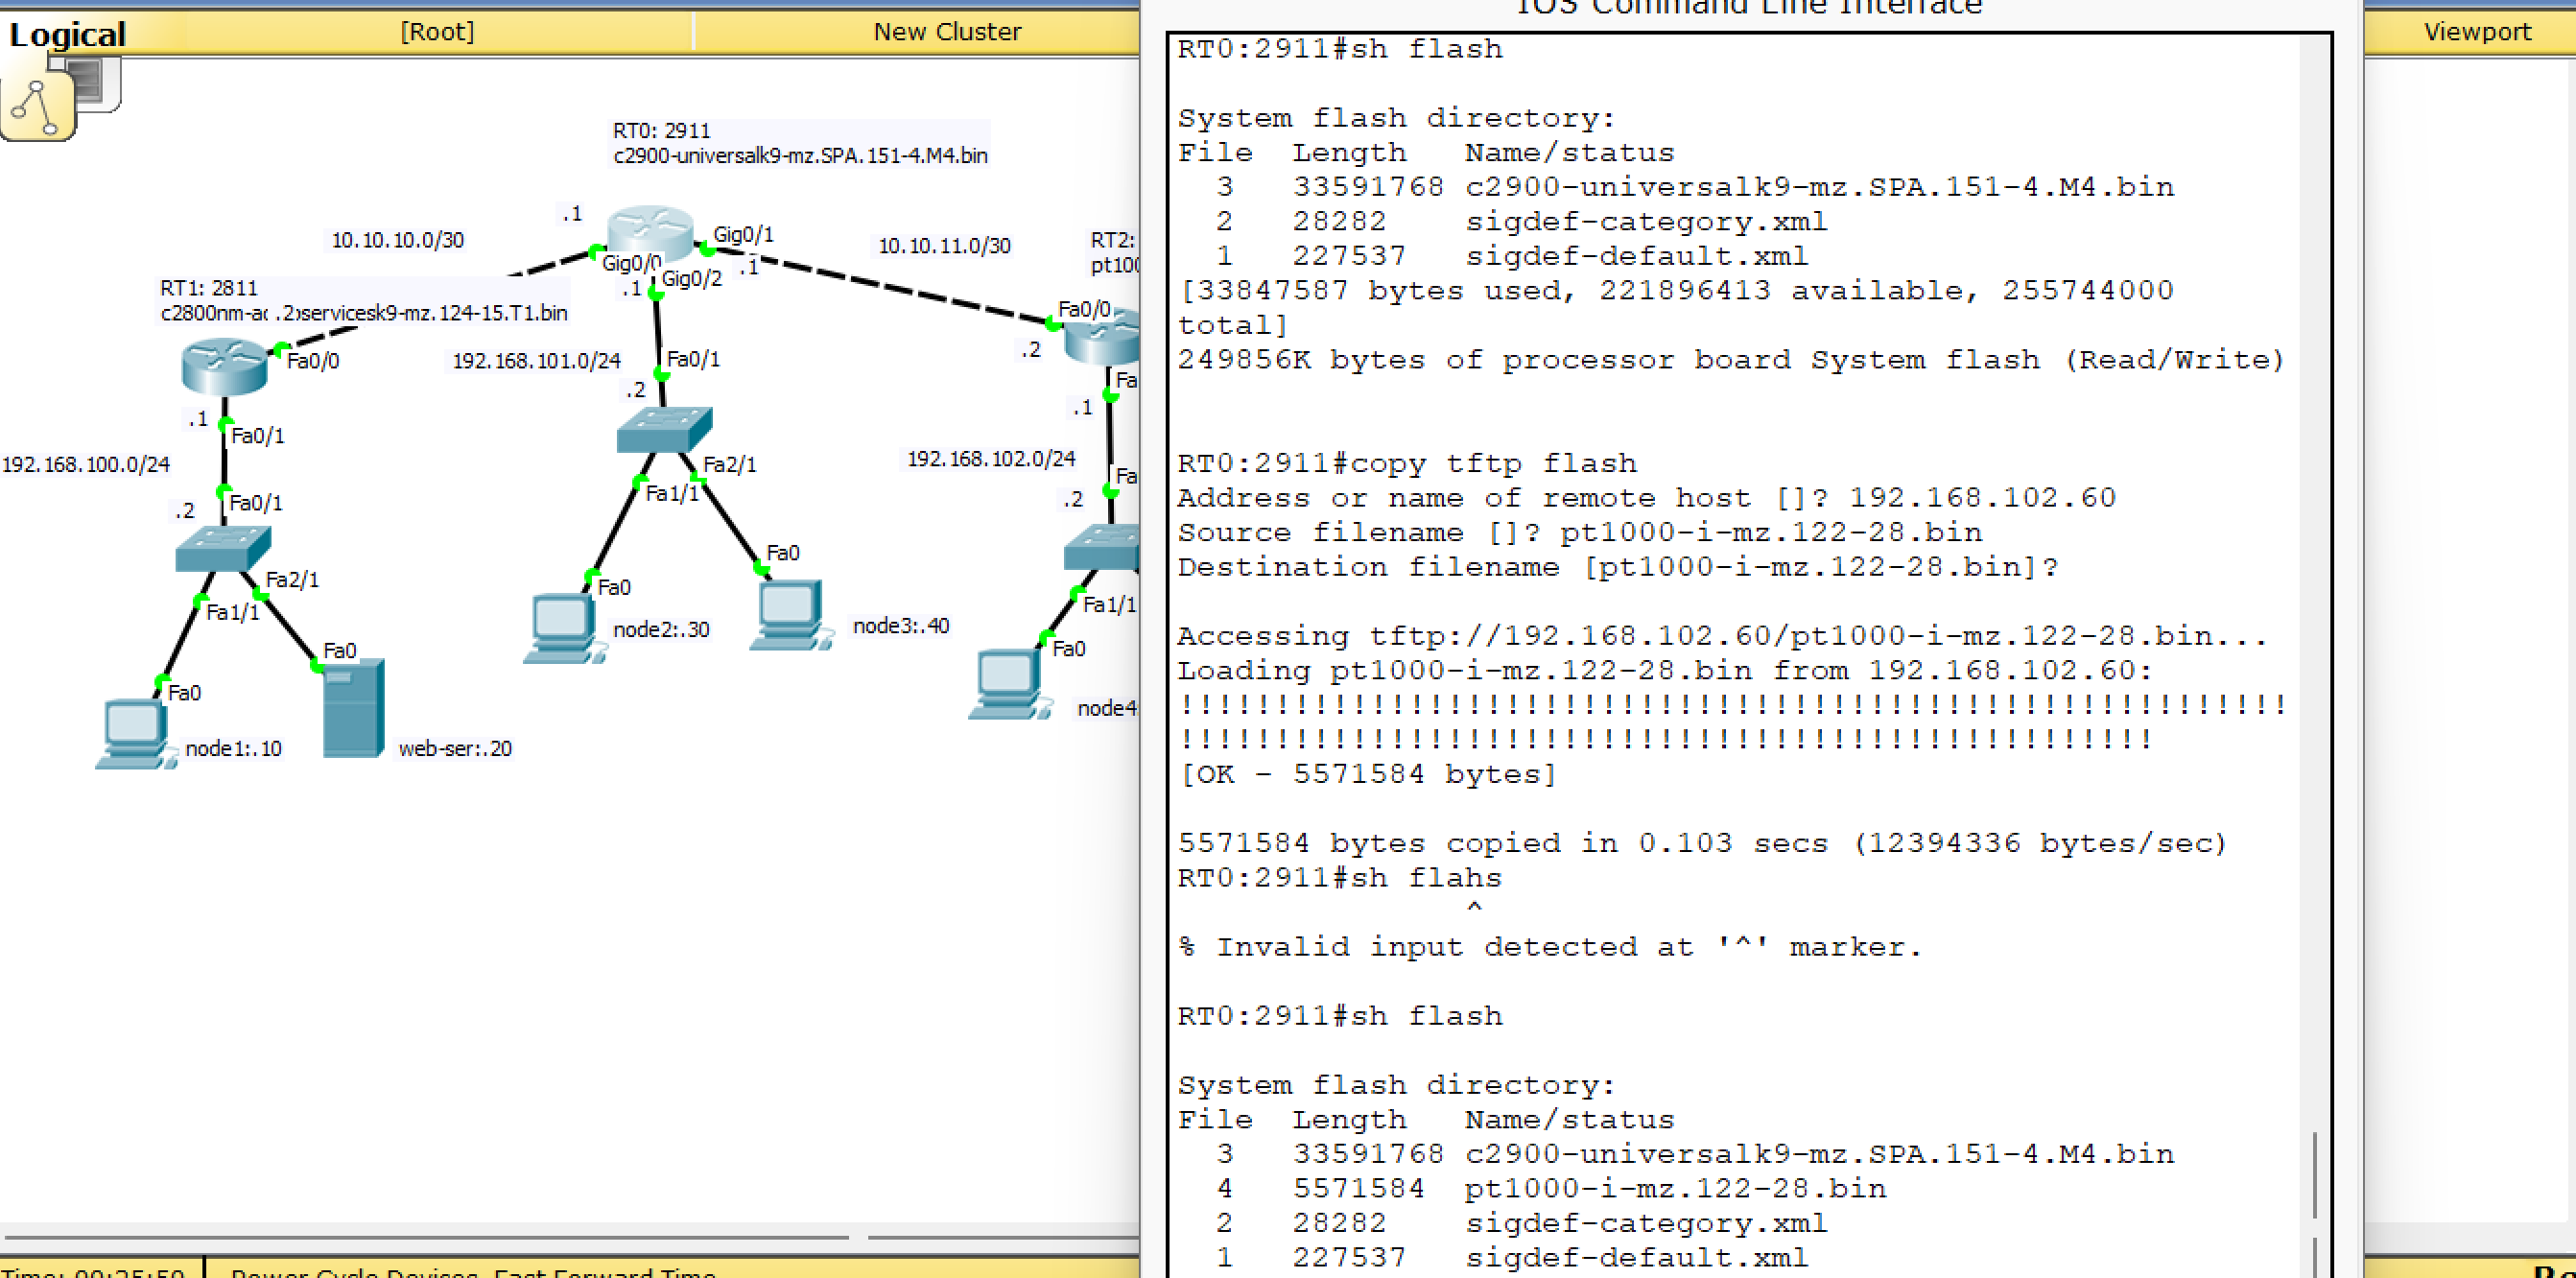Click the [Root] navigation button
This screenshot has height=1278, width=2576.
pyautogui.click(x=437, y=32)
